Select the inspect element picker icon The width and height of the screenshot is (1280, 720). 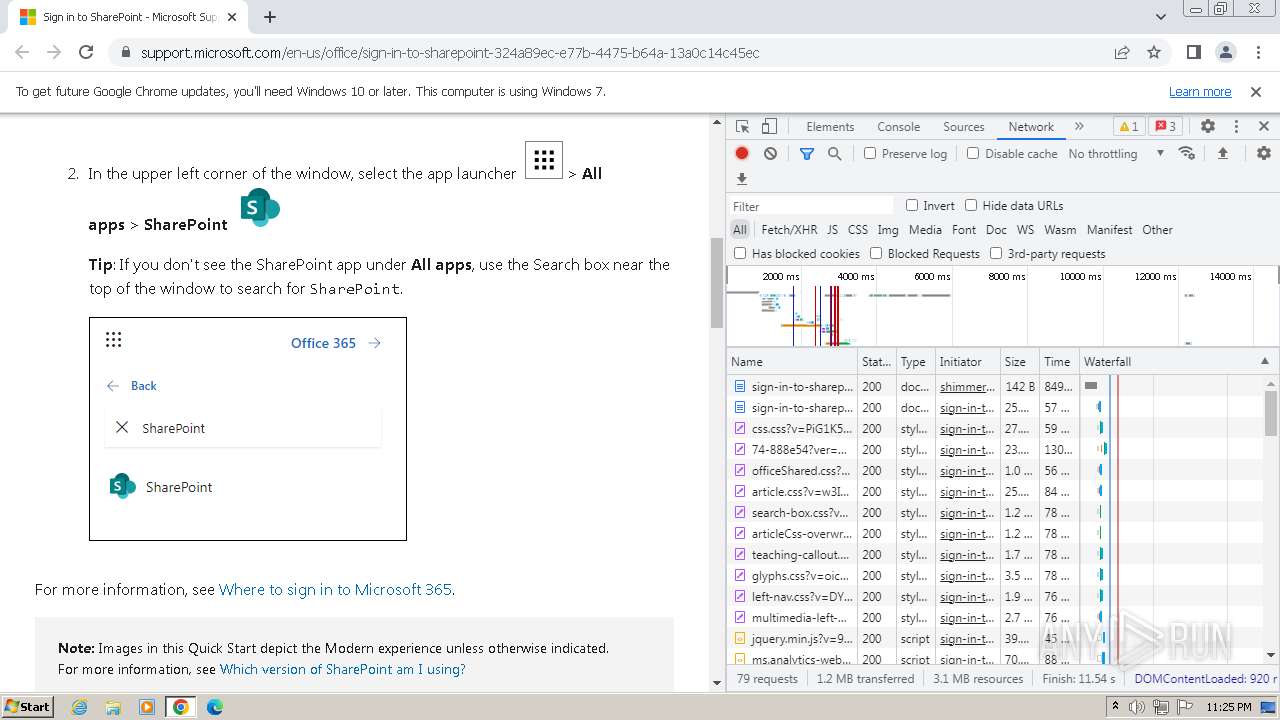(742, 126)
